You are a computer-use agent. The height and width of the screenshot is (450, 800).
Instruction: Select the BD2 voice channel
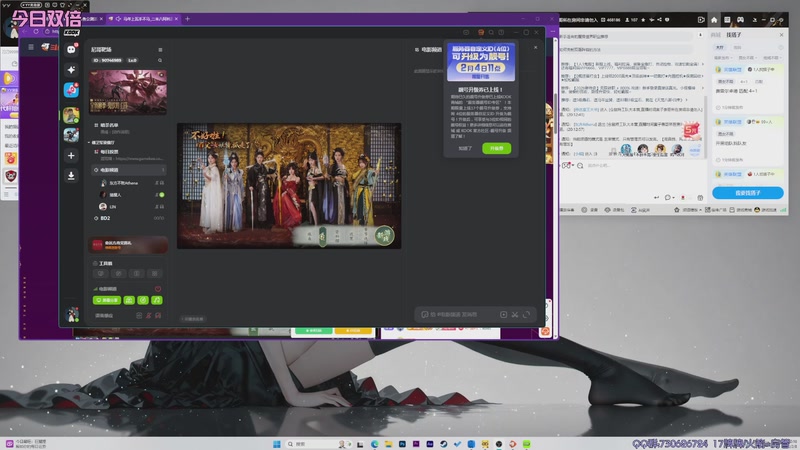[129, 218]
